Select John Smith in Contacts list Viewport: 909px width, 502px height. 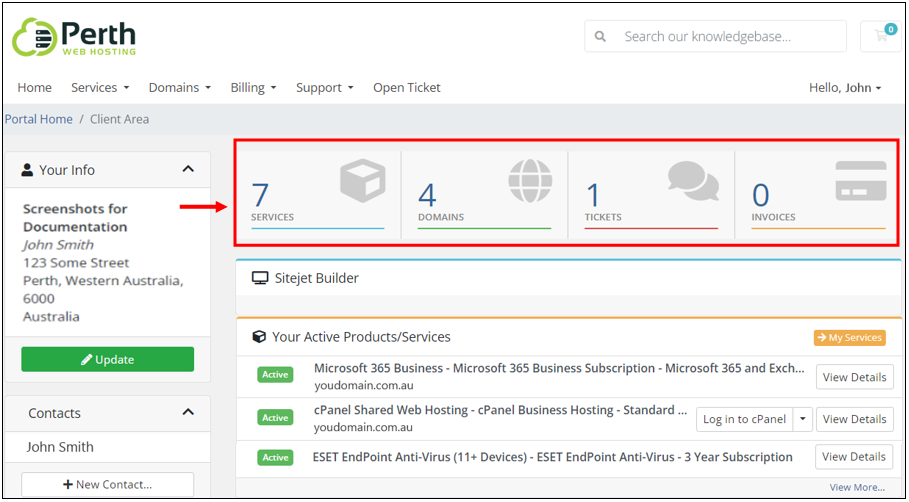[60, 447]
